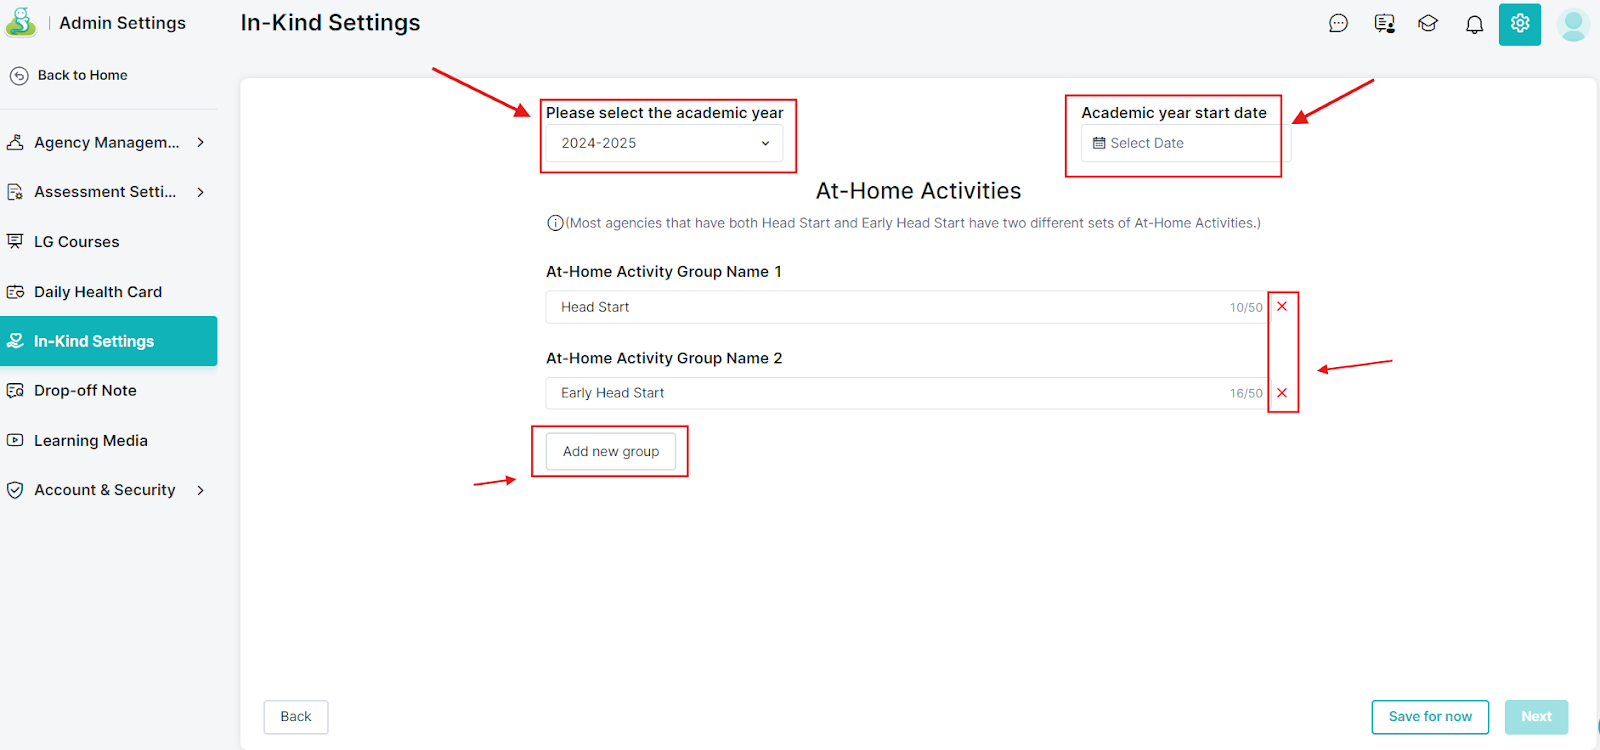Click the Add new group button
This screenshot has width=1600, height=750.
[610, 451]
